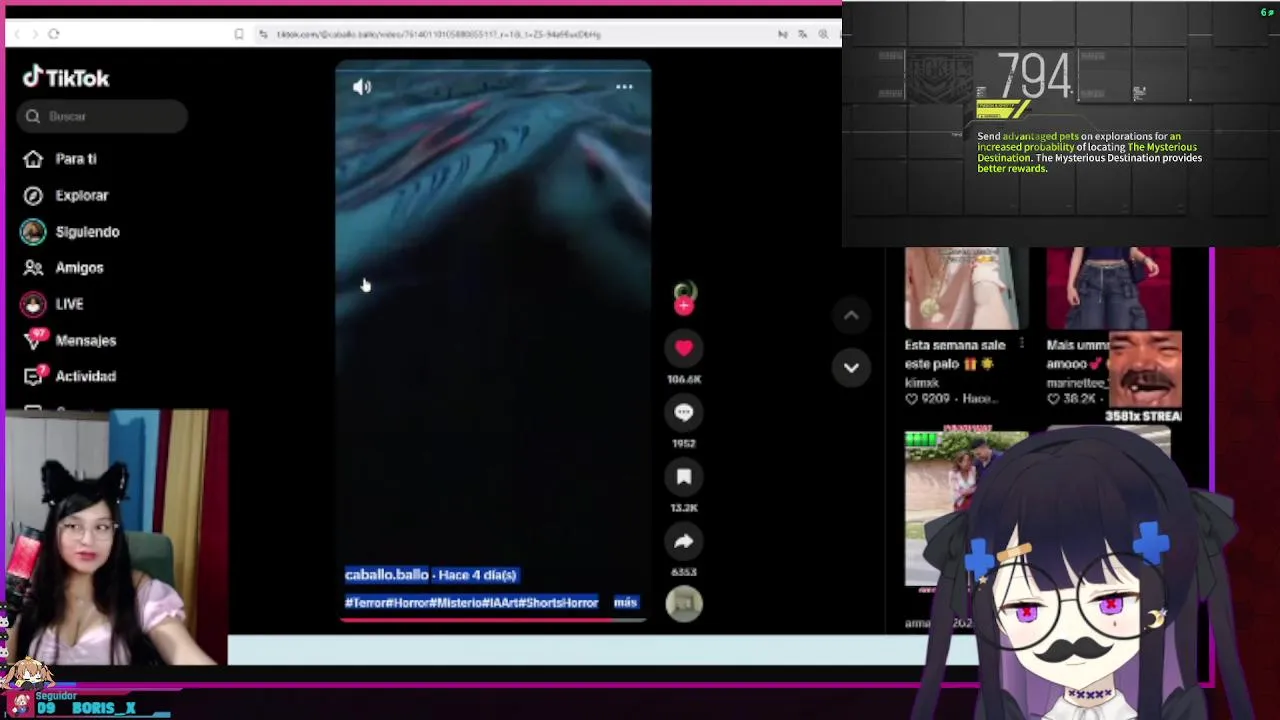Go to previous video with up arrow

(851, 315)
